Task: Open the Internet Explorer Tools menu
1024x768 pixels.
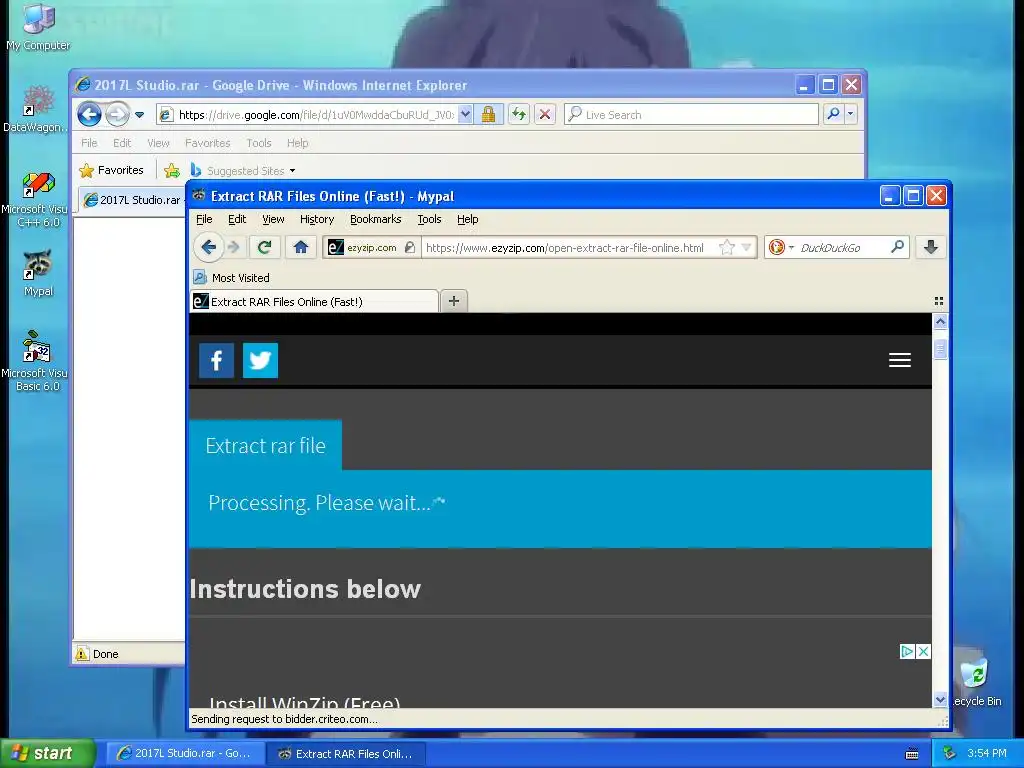Action: point(259,143)
